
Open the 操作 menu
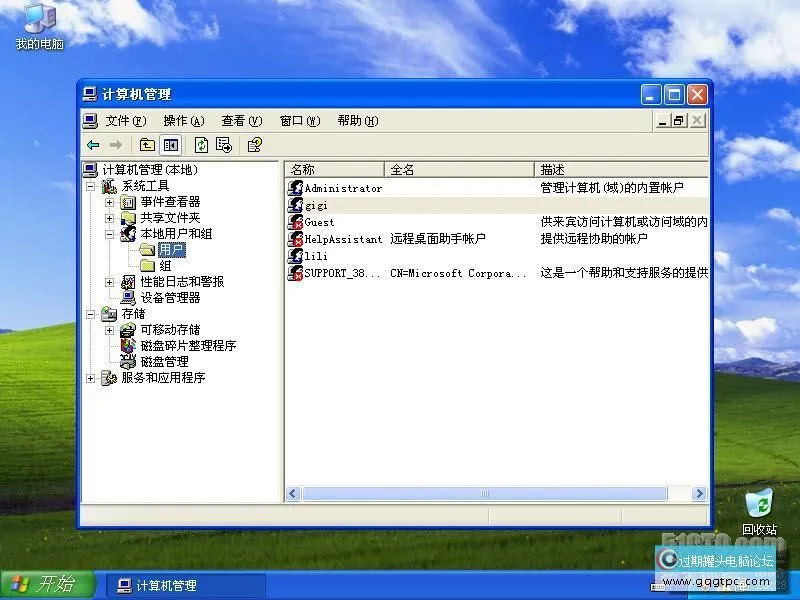click(183, 120)
